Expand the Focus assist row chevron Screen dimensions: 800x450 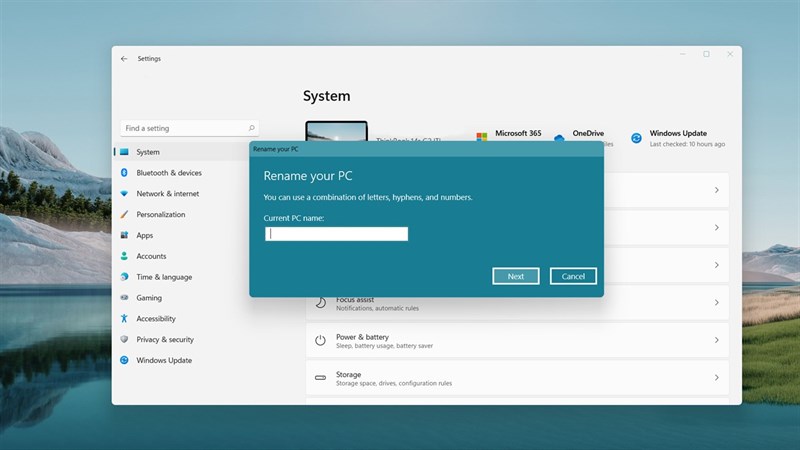pyautogui.click(x=717, y=303)
